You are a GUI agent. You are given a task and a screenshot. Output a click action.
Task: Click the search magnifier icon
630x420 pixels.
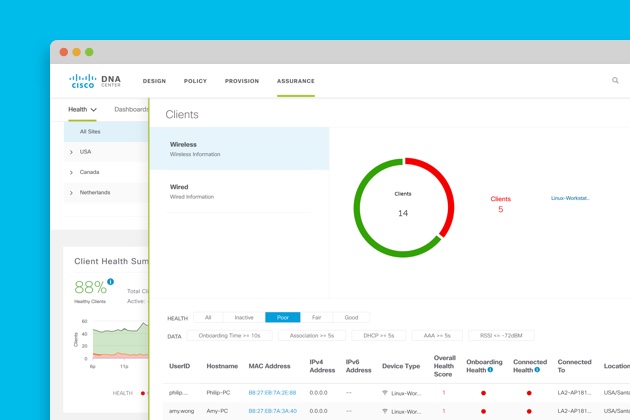click(x=615, y=80)
